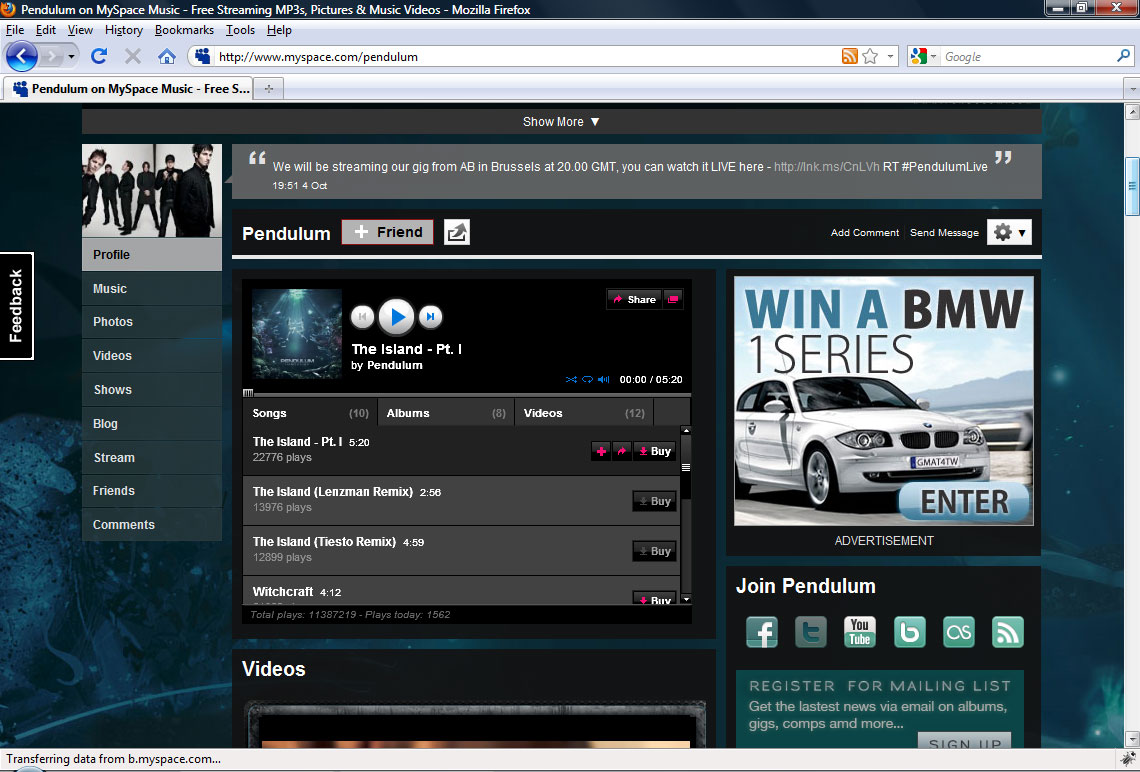Click the search magnifier icon in Google box
This screenshot has width=1140, height=772.
(1123, 56)
